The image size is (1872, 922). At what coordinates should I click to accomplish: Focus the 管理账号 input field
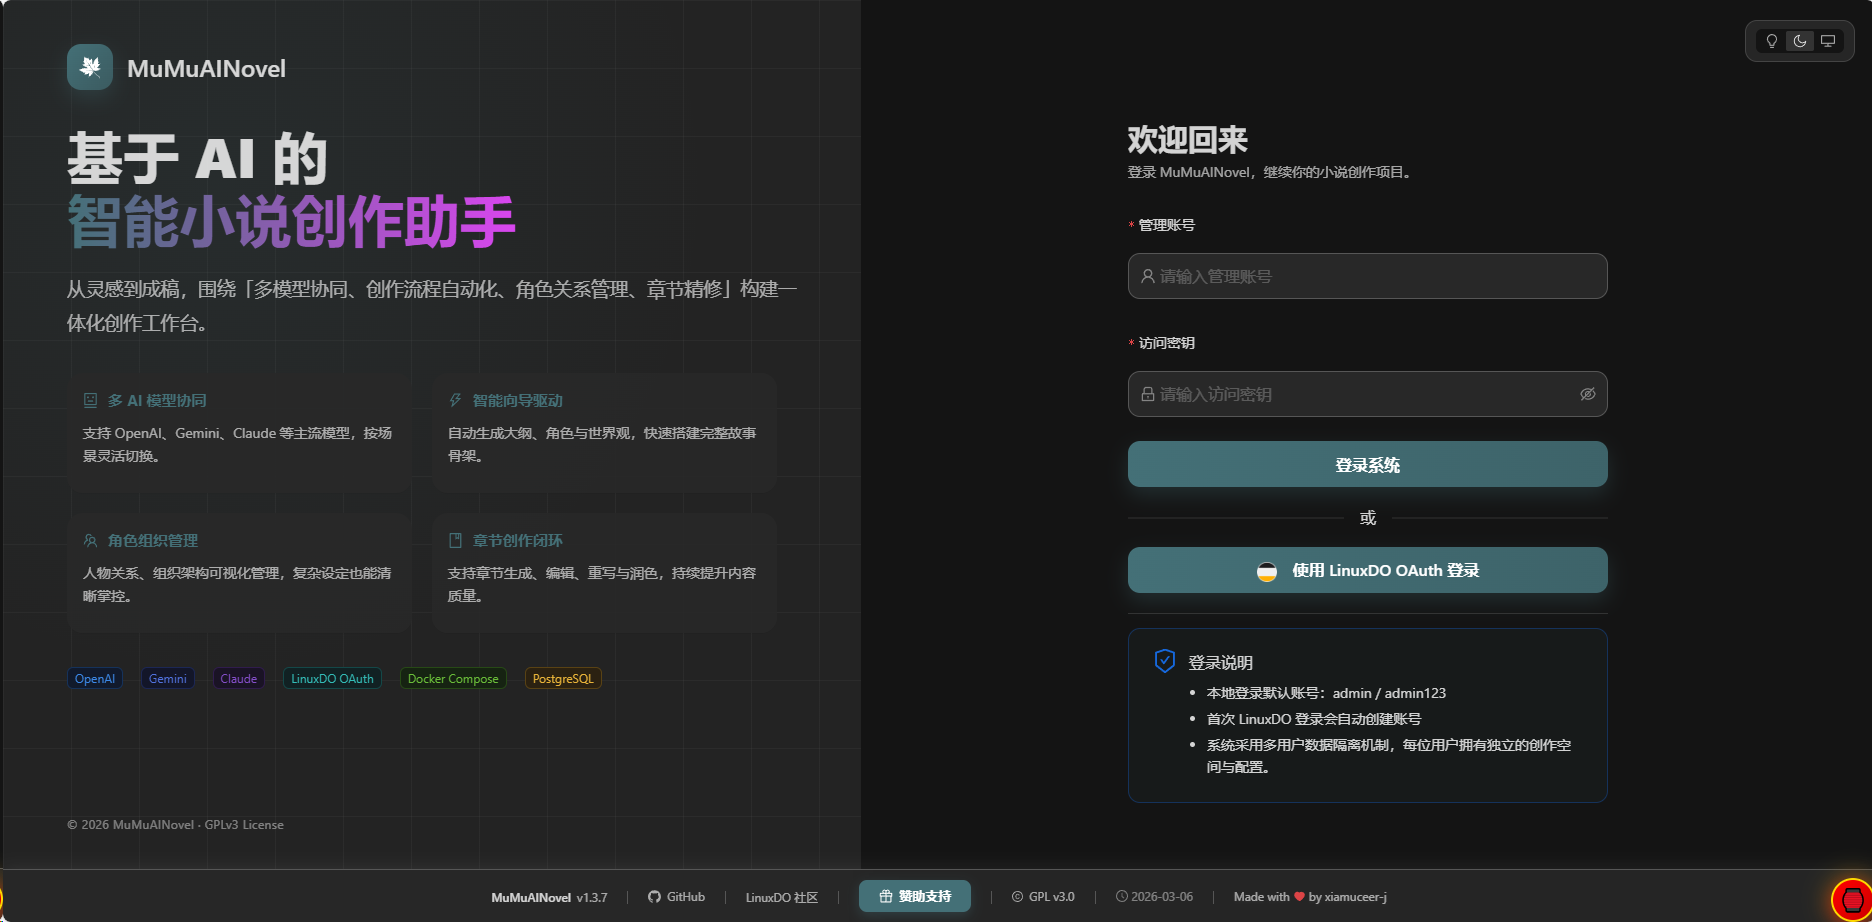point(1367,276)
